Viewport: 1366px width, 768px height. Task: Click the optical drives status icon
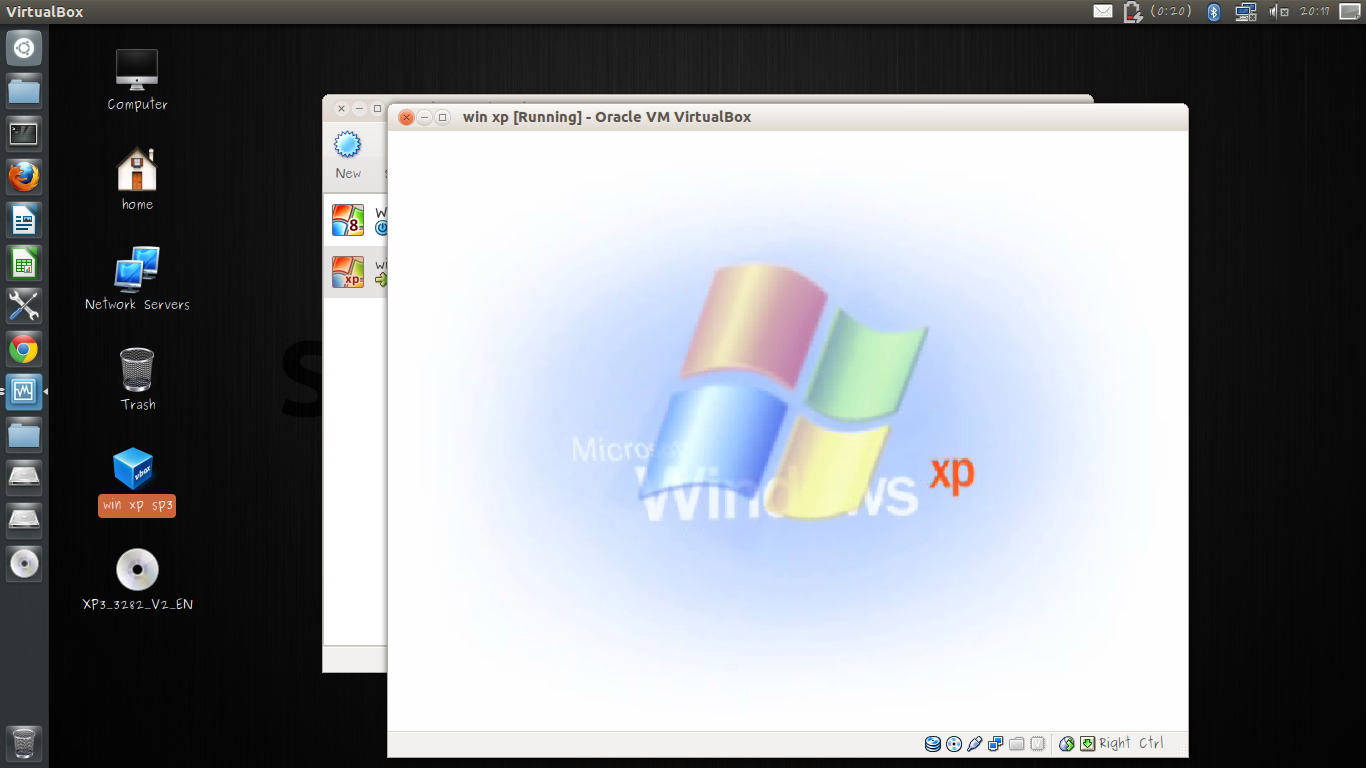click(x=954, y=744)
